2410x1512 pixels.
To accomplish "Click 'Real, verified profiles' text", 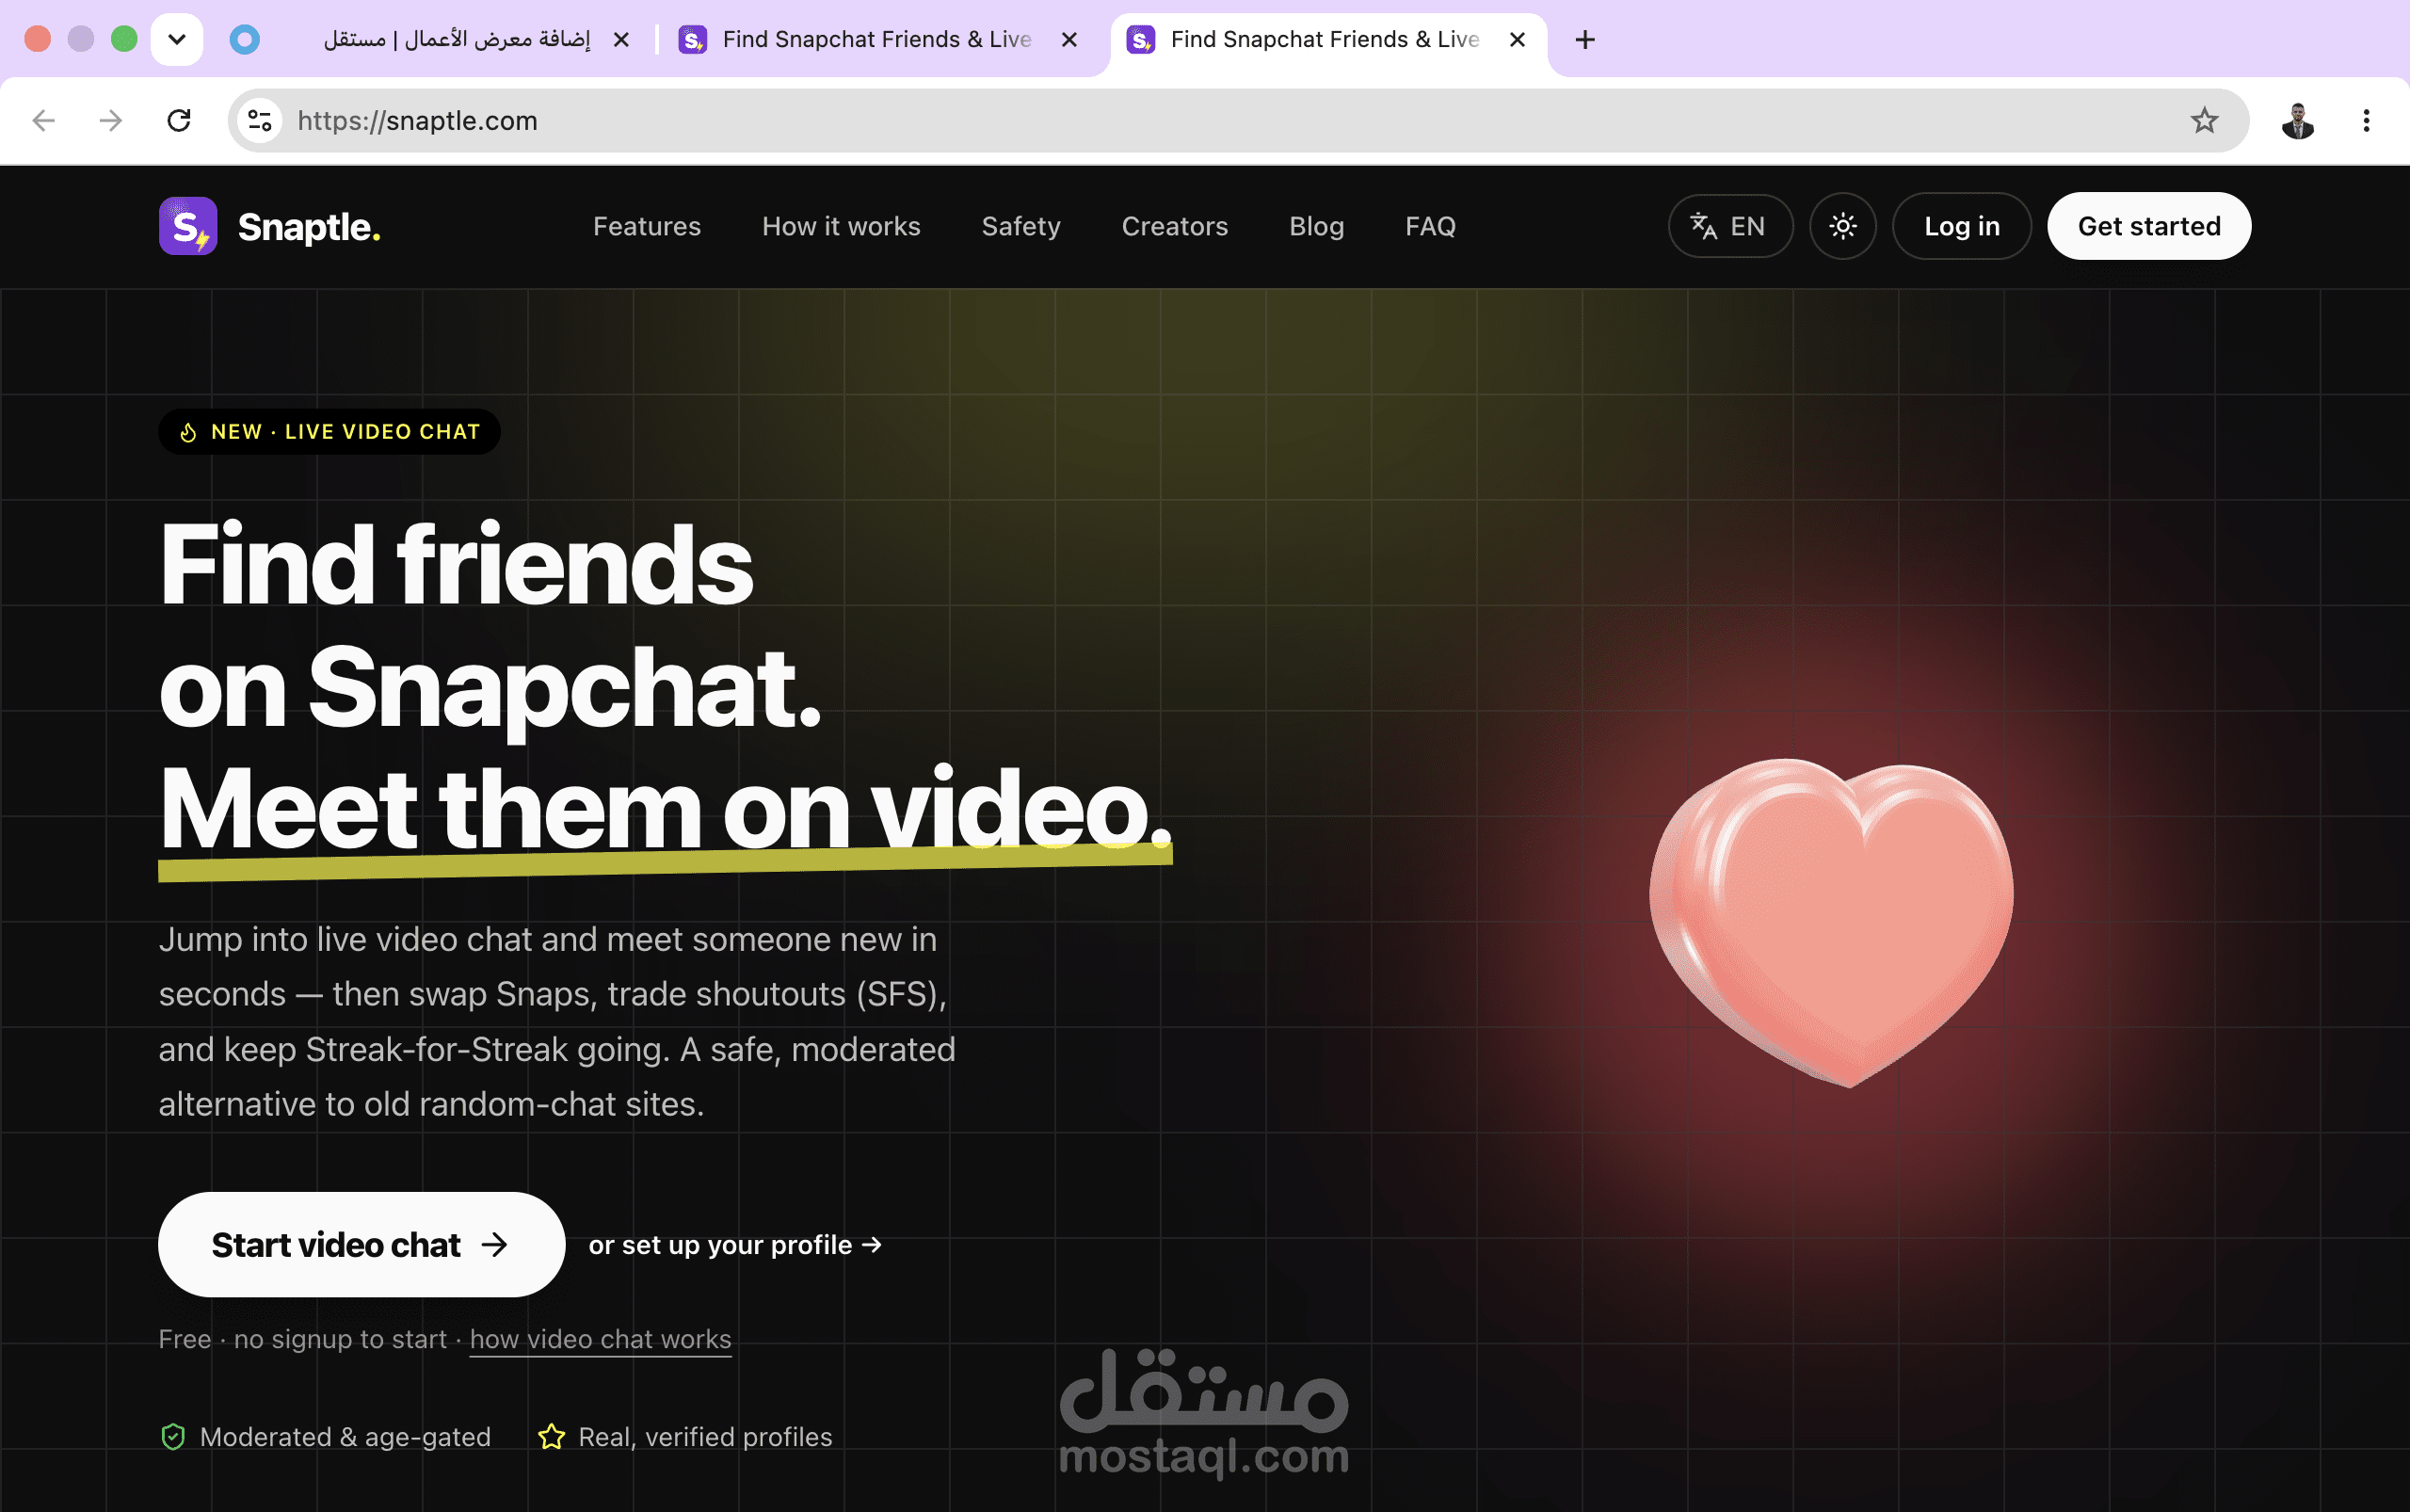I will 705,1437.
